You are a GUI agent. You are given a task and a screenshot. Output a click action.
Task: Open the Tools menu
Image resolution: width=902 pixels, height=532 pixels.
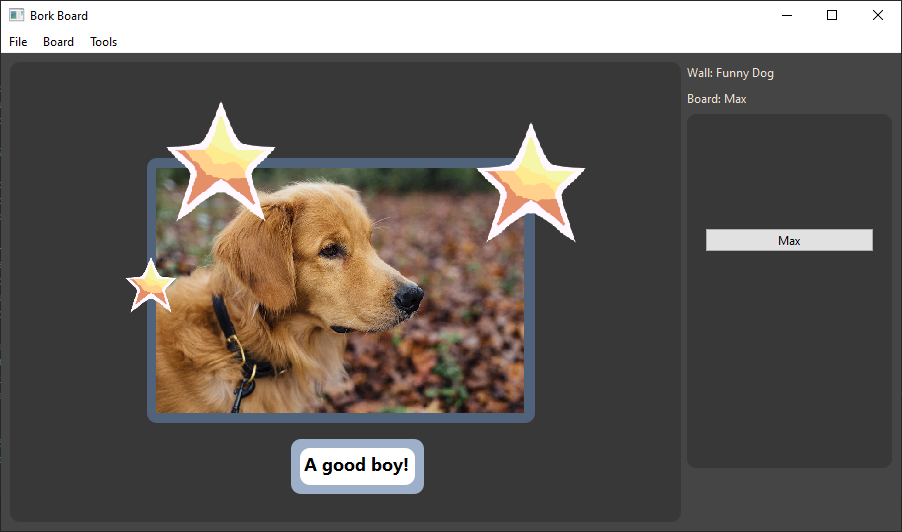coord(104,42)
